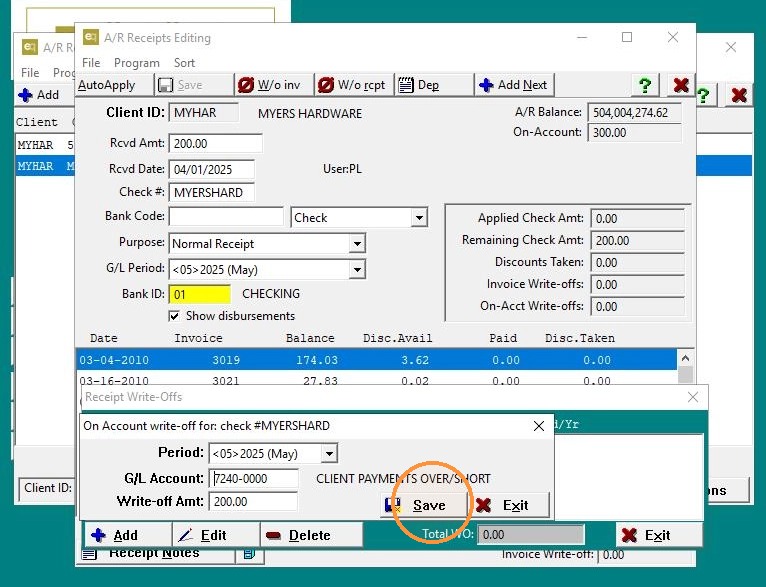The image size is (766, 587).
Task: Expand Purpose Normal Receipt dropdown
Action: pyautogui.click(x=357, y=243)
